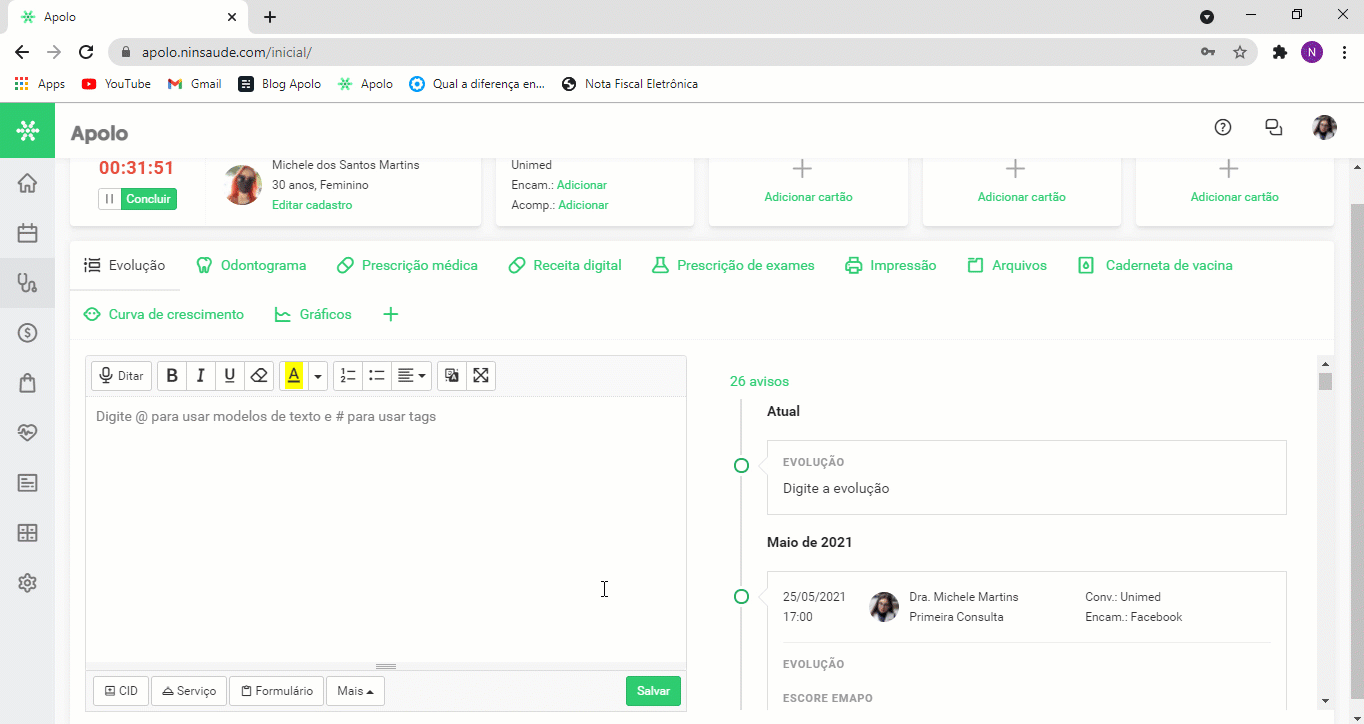Click the timeline scrollbar down arrow

pyautogui.click(x=1325, y=701)
